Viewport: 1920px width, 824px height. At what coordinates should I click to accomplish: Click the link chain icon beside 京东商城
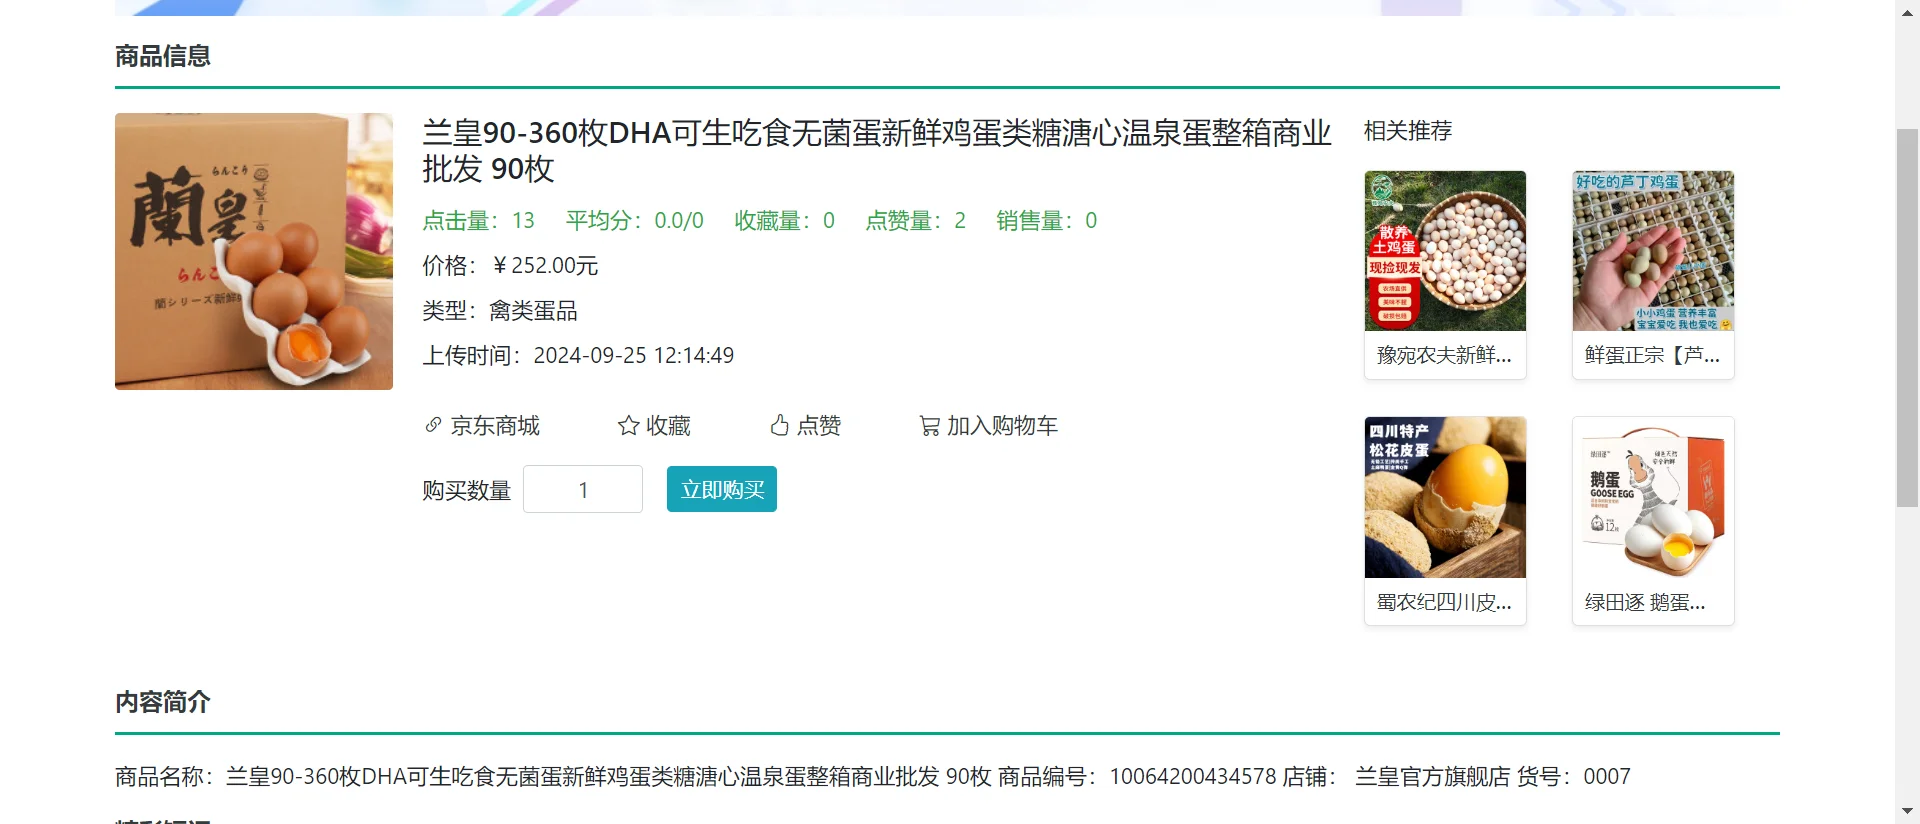pyautogui.click(x=433, y=425)
